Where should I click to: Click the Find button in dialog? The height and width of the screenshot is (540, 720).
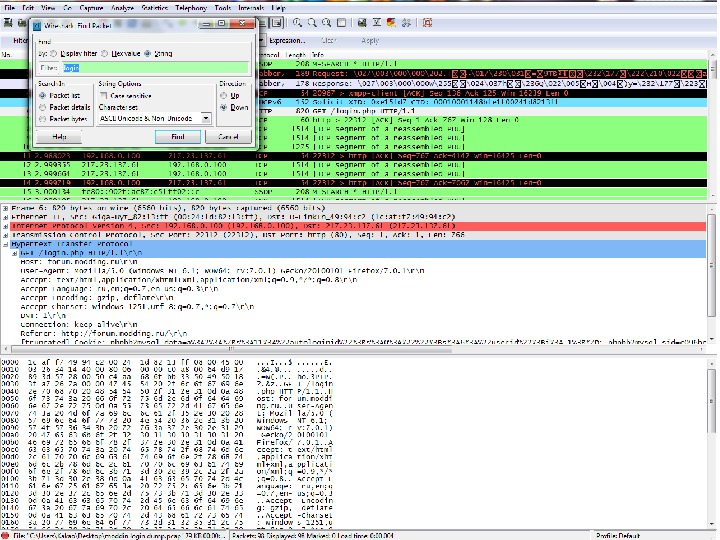(178, 136)
